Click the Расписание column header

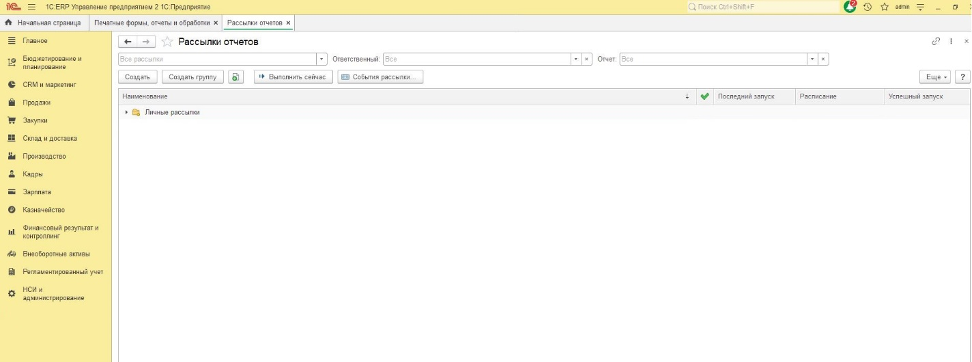tap(840, 97)
